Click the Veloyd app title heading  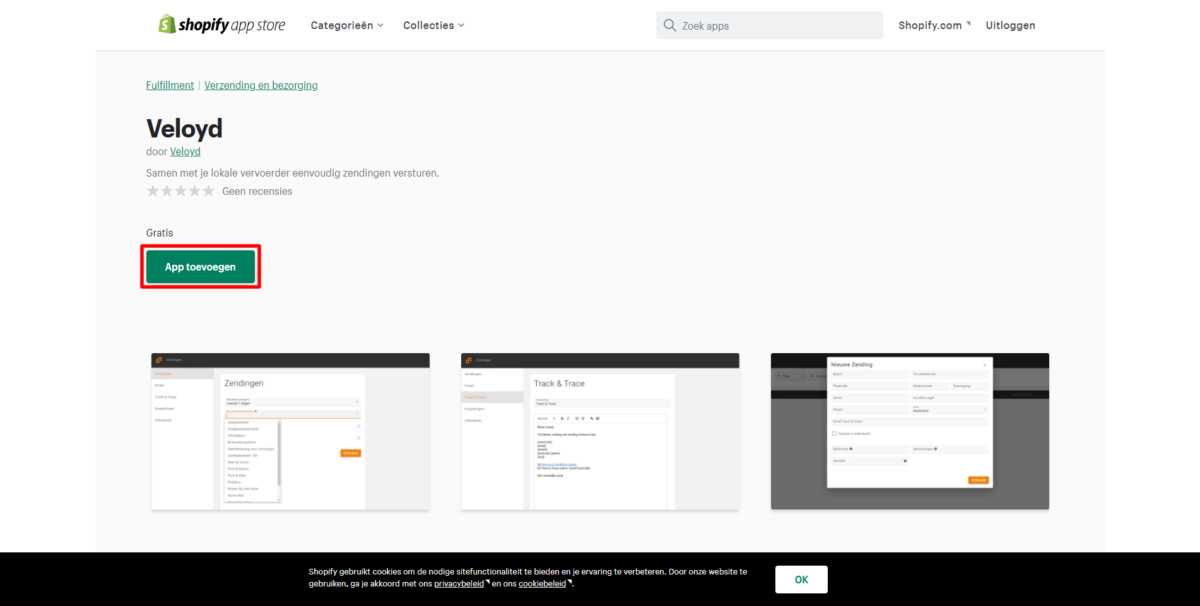point(184,128)
